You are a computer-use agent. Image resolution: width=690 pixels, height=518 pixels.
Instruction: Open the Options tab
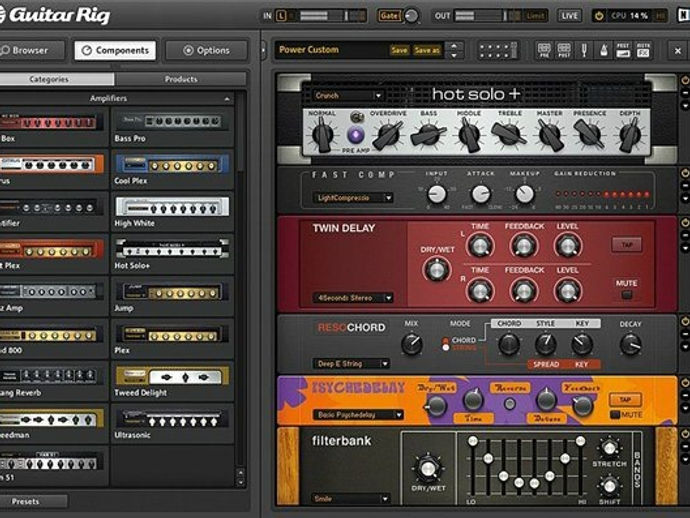tap(206, 51)
